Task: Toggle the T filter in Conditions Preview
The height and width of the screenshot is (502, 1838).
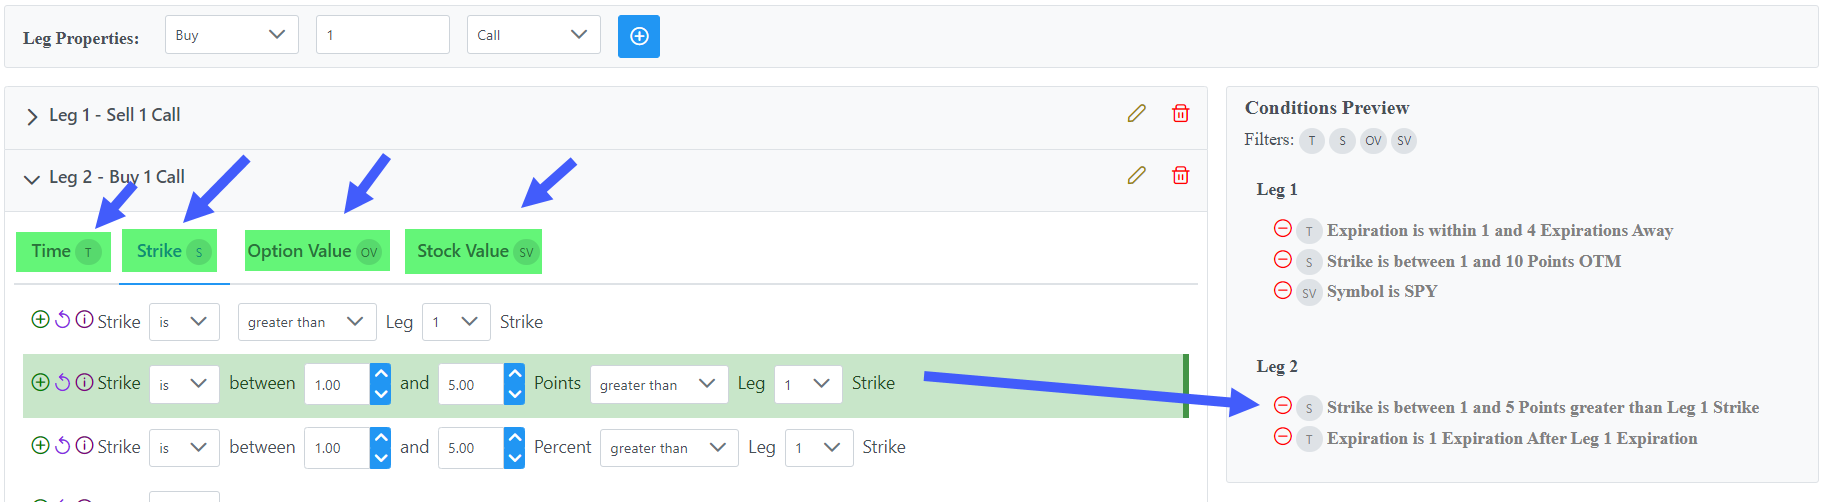Action: click(1311, 141)
